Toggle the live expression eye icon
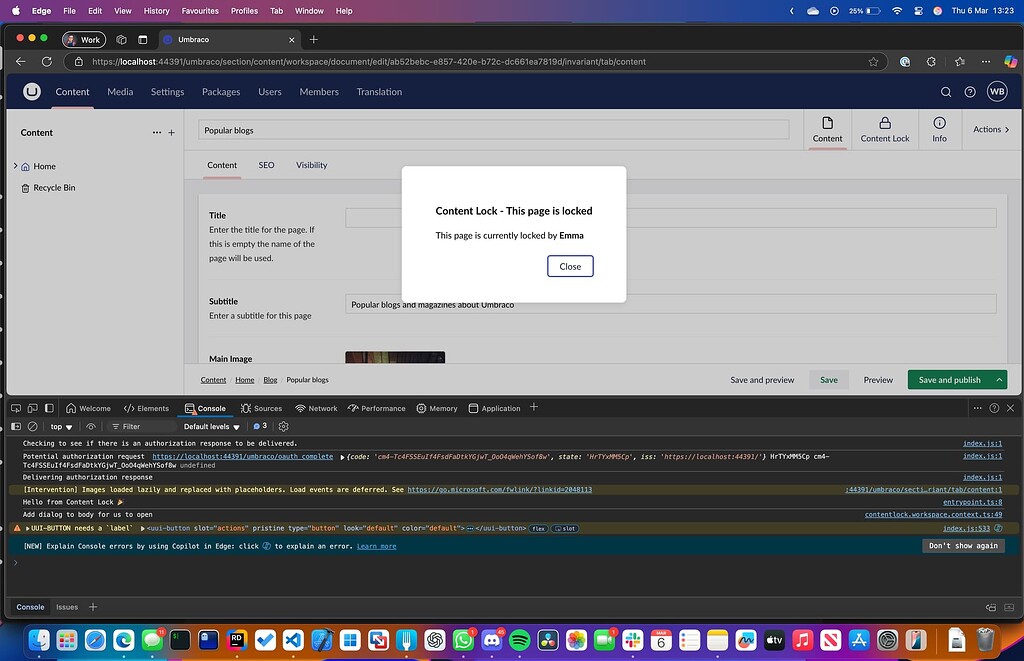 point(89,426)
